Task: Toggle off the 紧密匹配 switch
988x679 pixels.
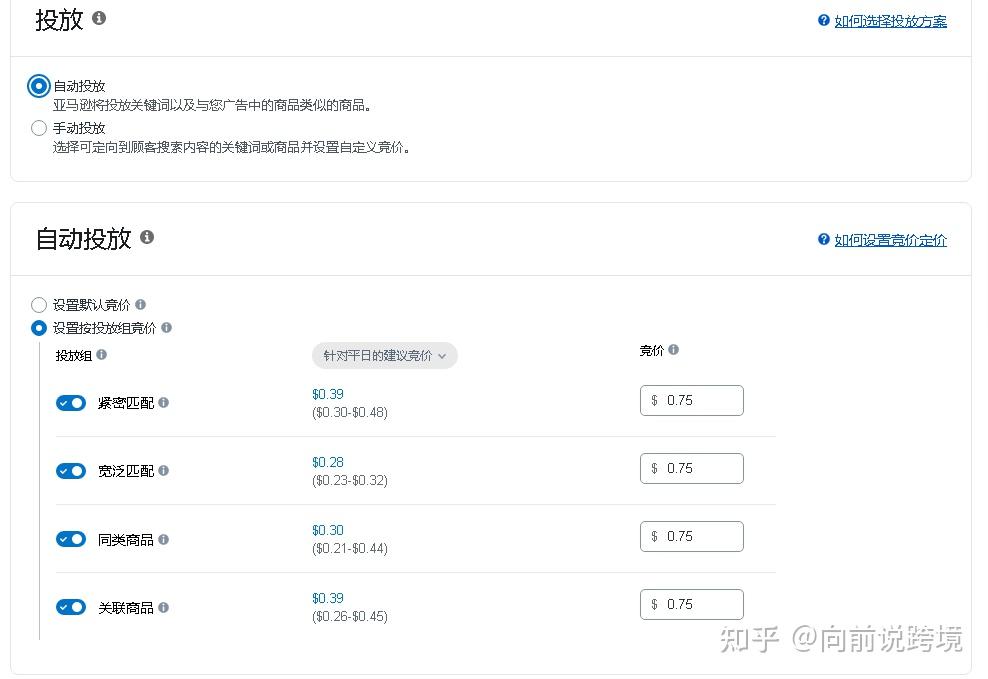Action: pos(71,403)
